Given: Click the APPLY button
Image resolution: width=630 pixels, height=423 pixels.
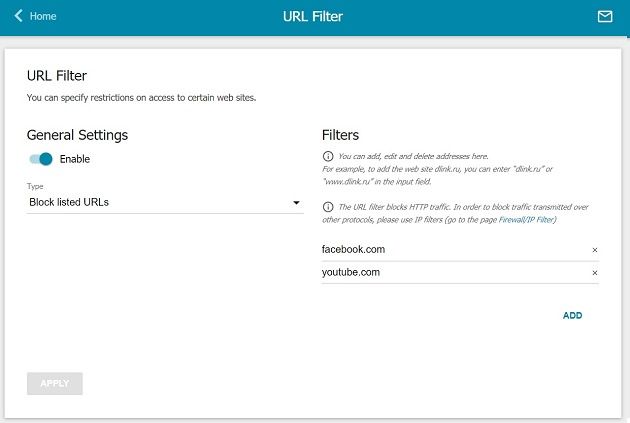Looking at the screenshot, I should 55,383.
